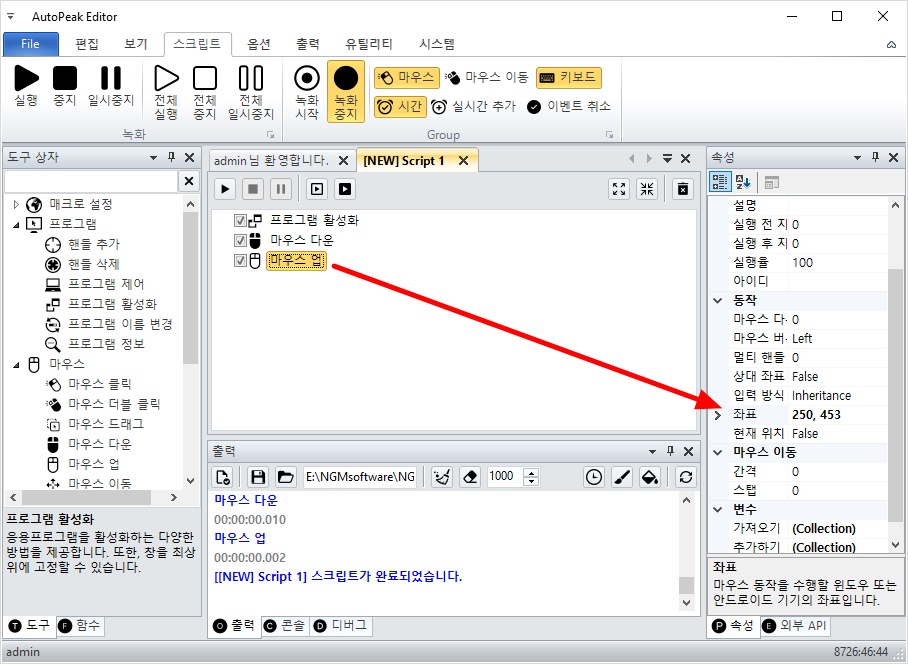
Task: Click stop icon in script editor toolbar
Action: click(253, 189)
